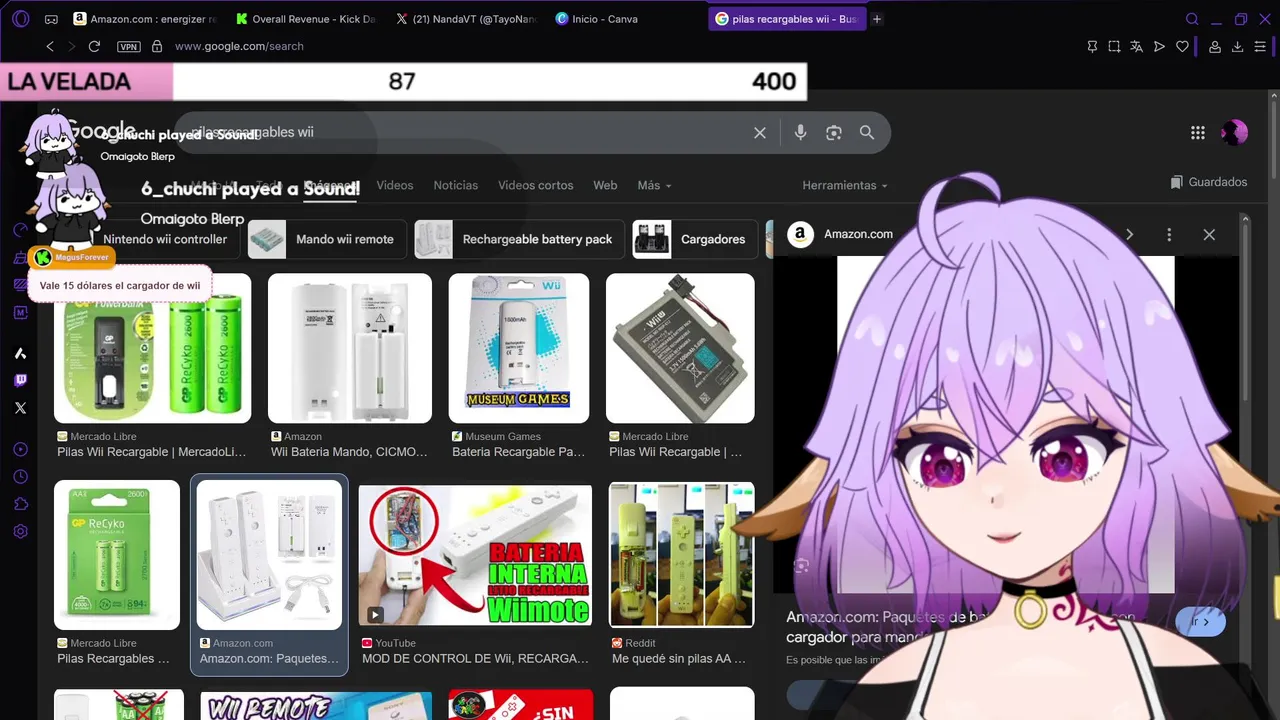1280x720 pixels.
Task: Switch to the Noticias search tab
Action: 456,185
